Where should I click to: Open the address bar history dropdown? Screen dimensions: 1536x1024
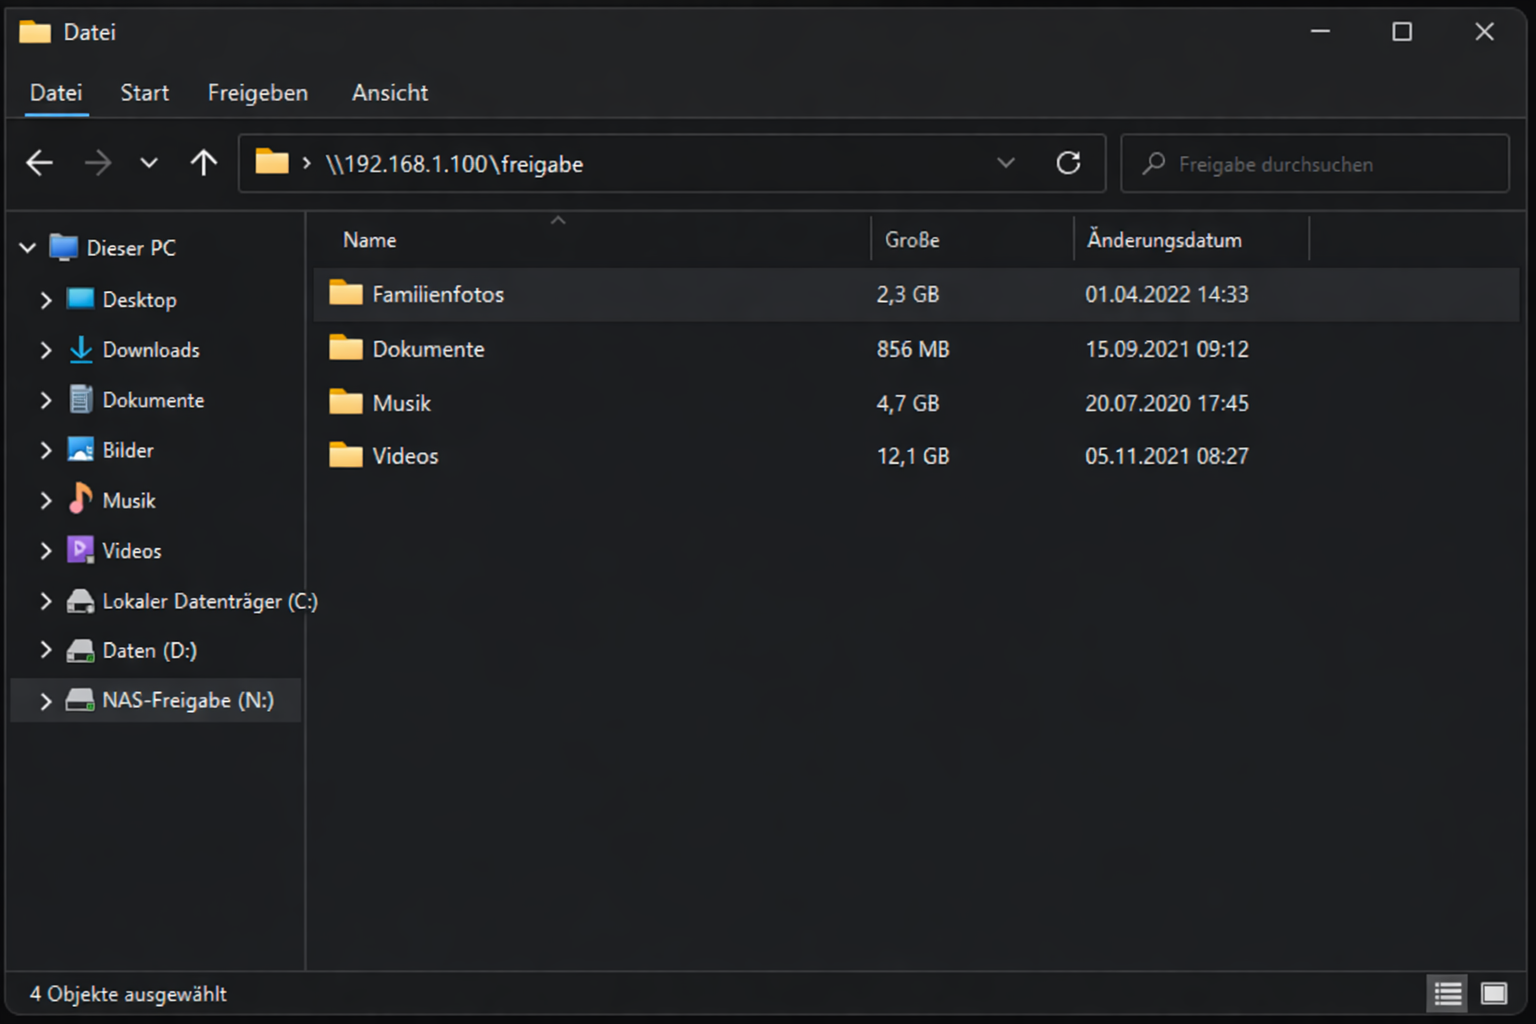pyautogui.click(x=1006, y=162)
